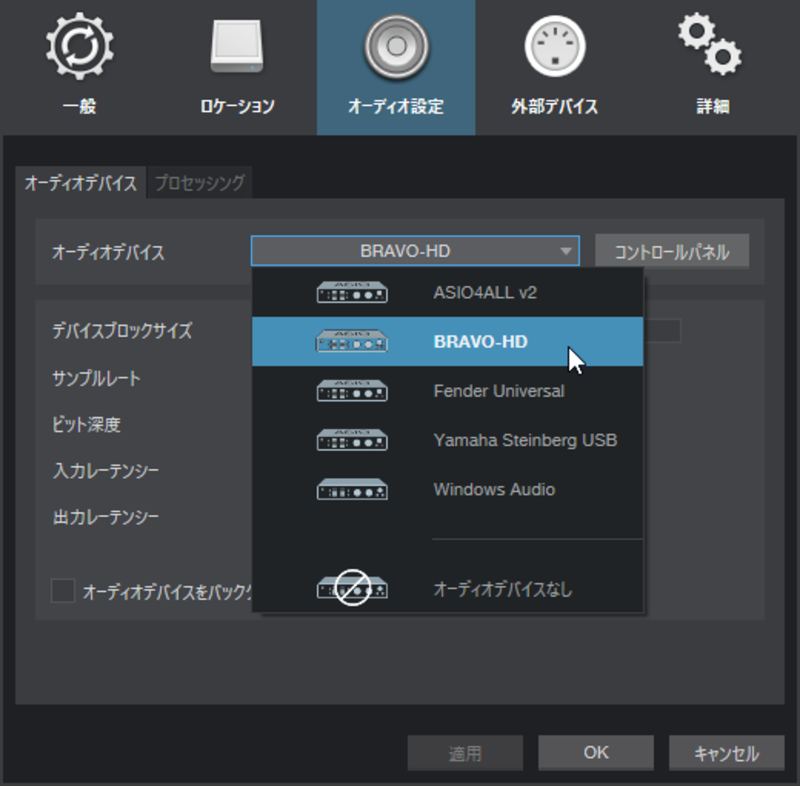The image size is (800, 786).
Task: Click the BRAVO-HD interface icon
Action: tap(352, 341)
